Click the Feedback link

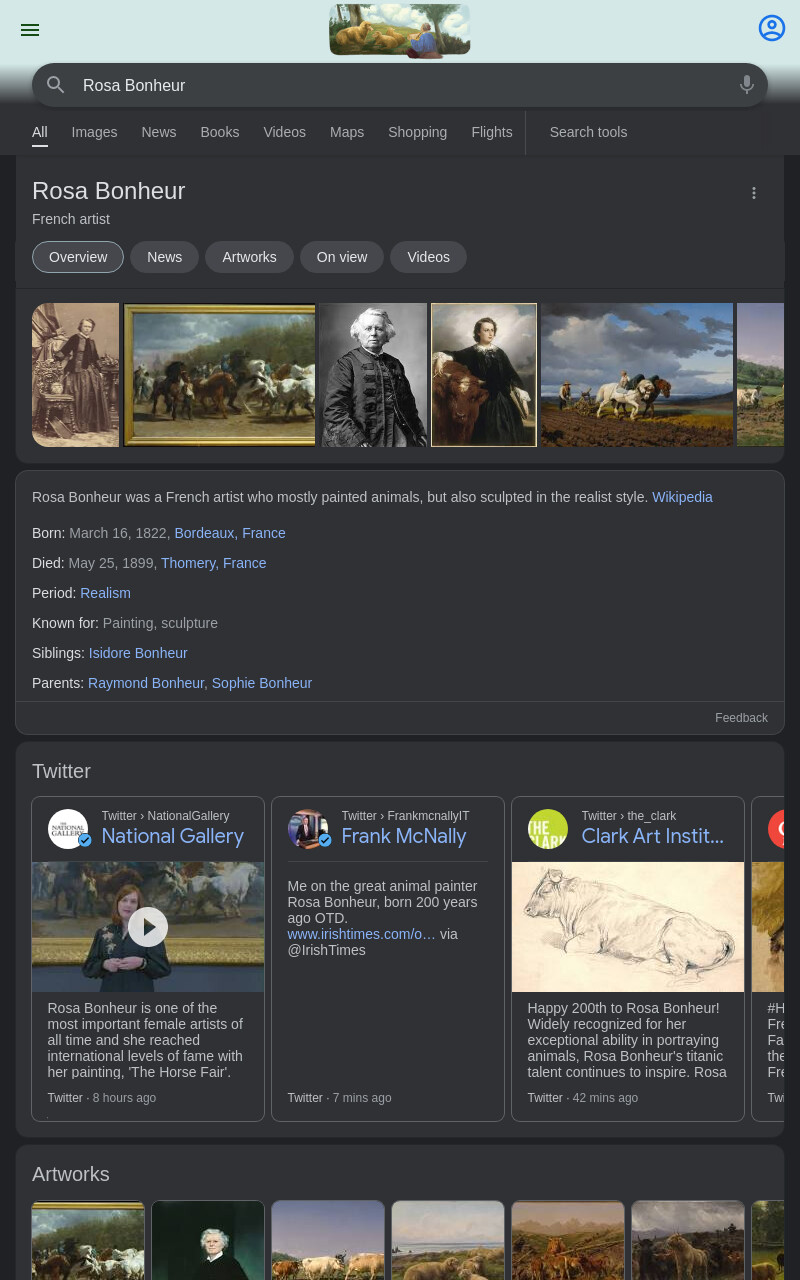(741, 718)
